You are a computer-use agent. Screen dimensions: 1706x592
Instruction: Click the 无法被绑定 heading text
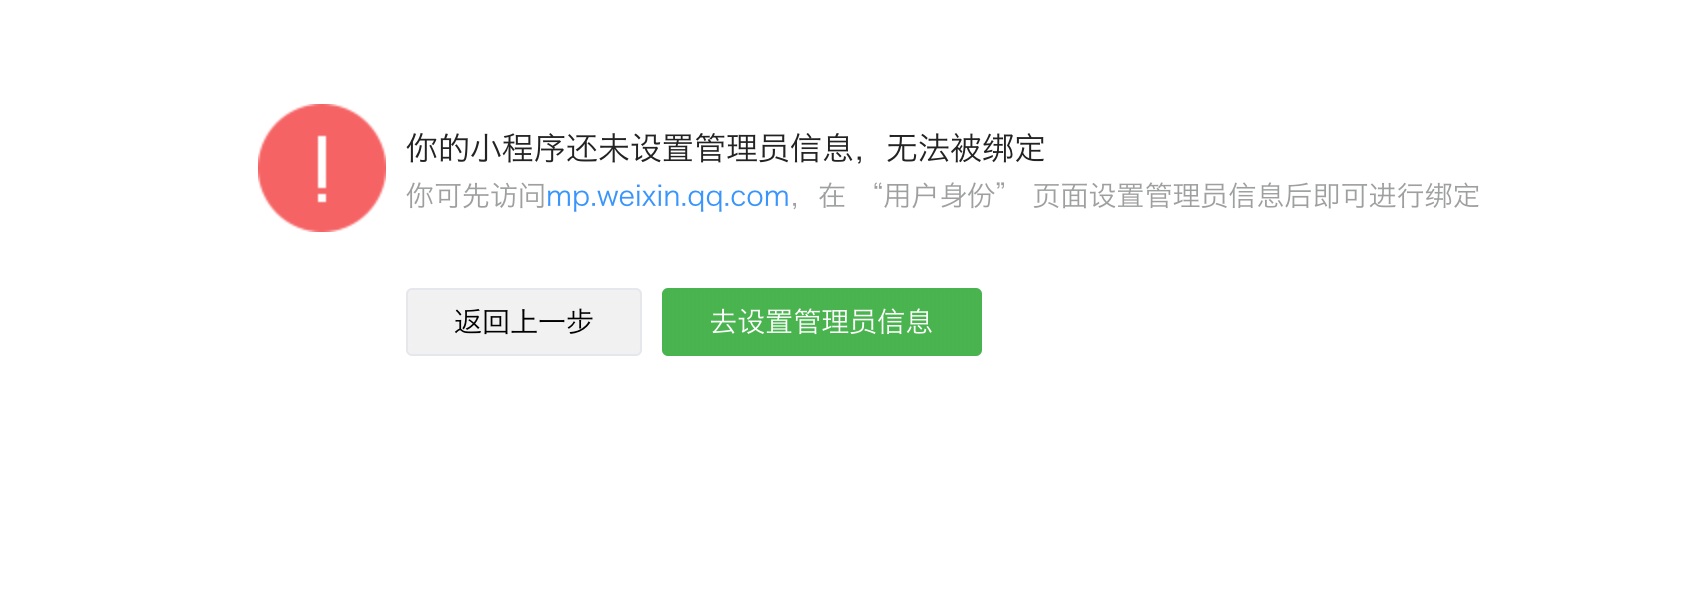(x=966, y=148)
